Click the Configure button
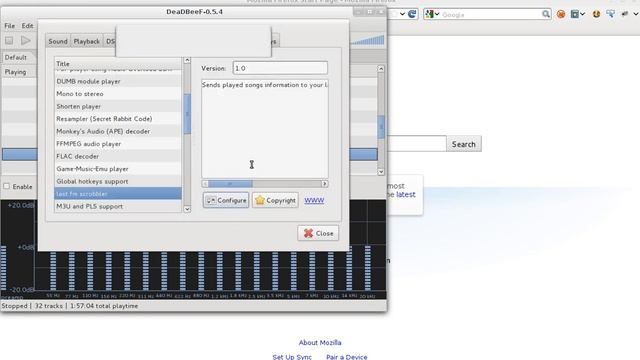The width and height of the screenshot is (640, 360). [226, 200]
